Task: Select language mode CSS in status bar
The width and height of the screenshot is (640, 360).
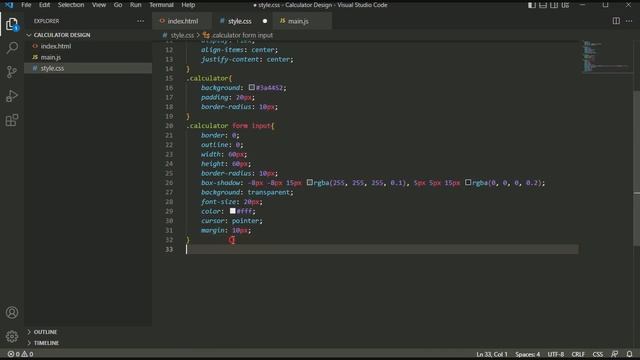Action: click(x=598, y=354)
